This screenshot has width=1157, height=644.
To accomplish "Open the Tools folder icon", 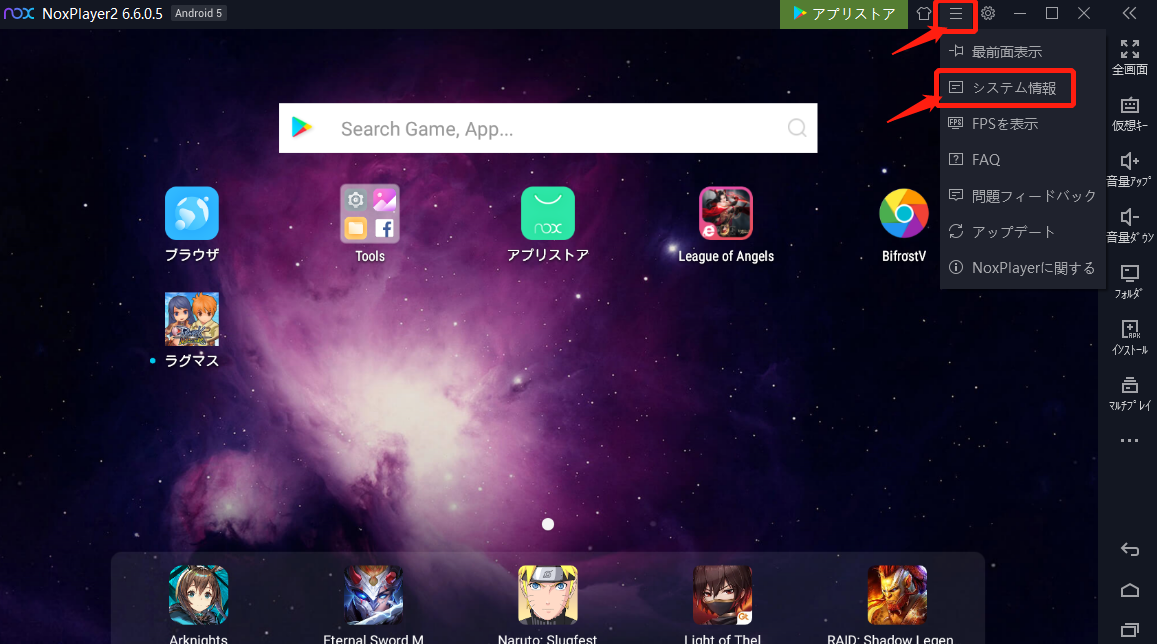I will point(369,213).
